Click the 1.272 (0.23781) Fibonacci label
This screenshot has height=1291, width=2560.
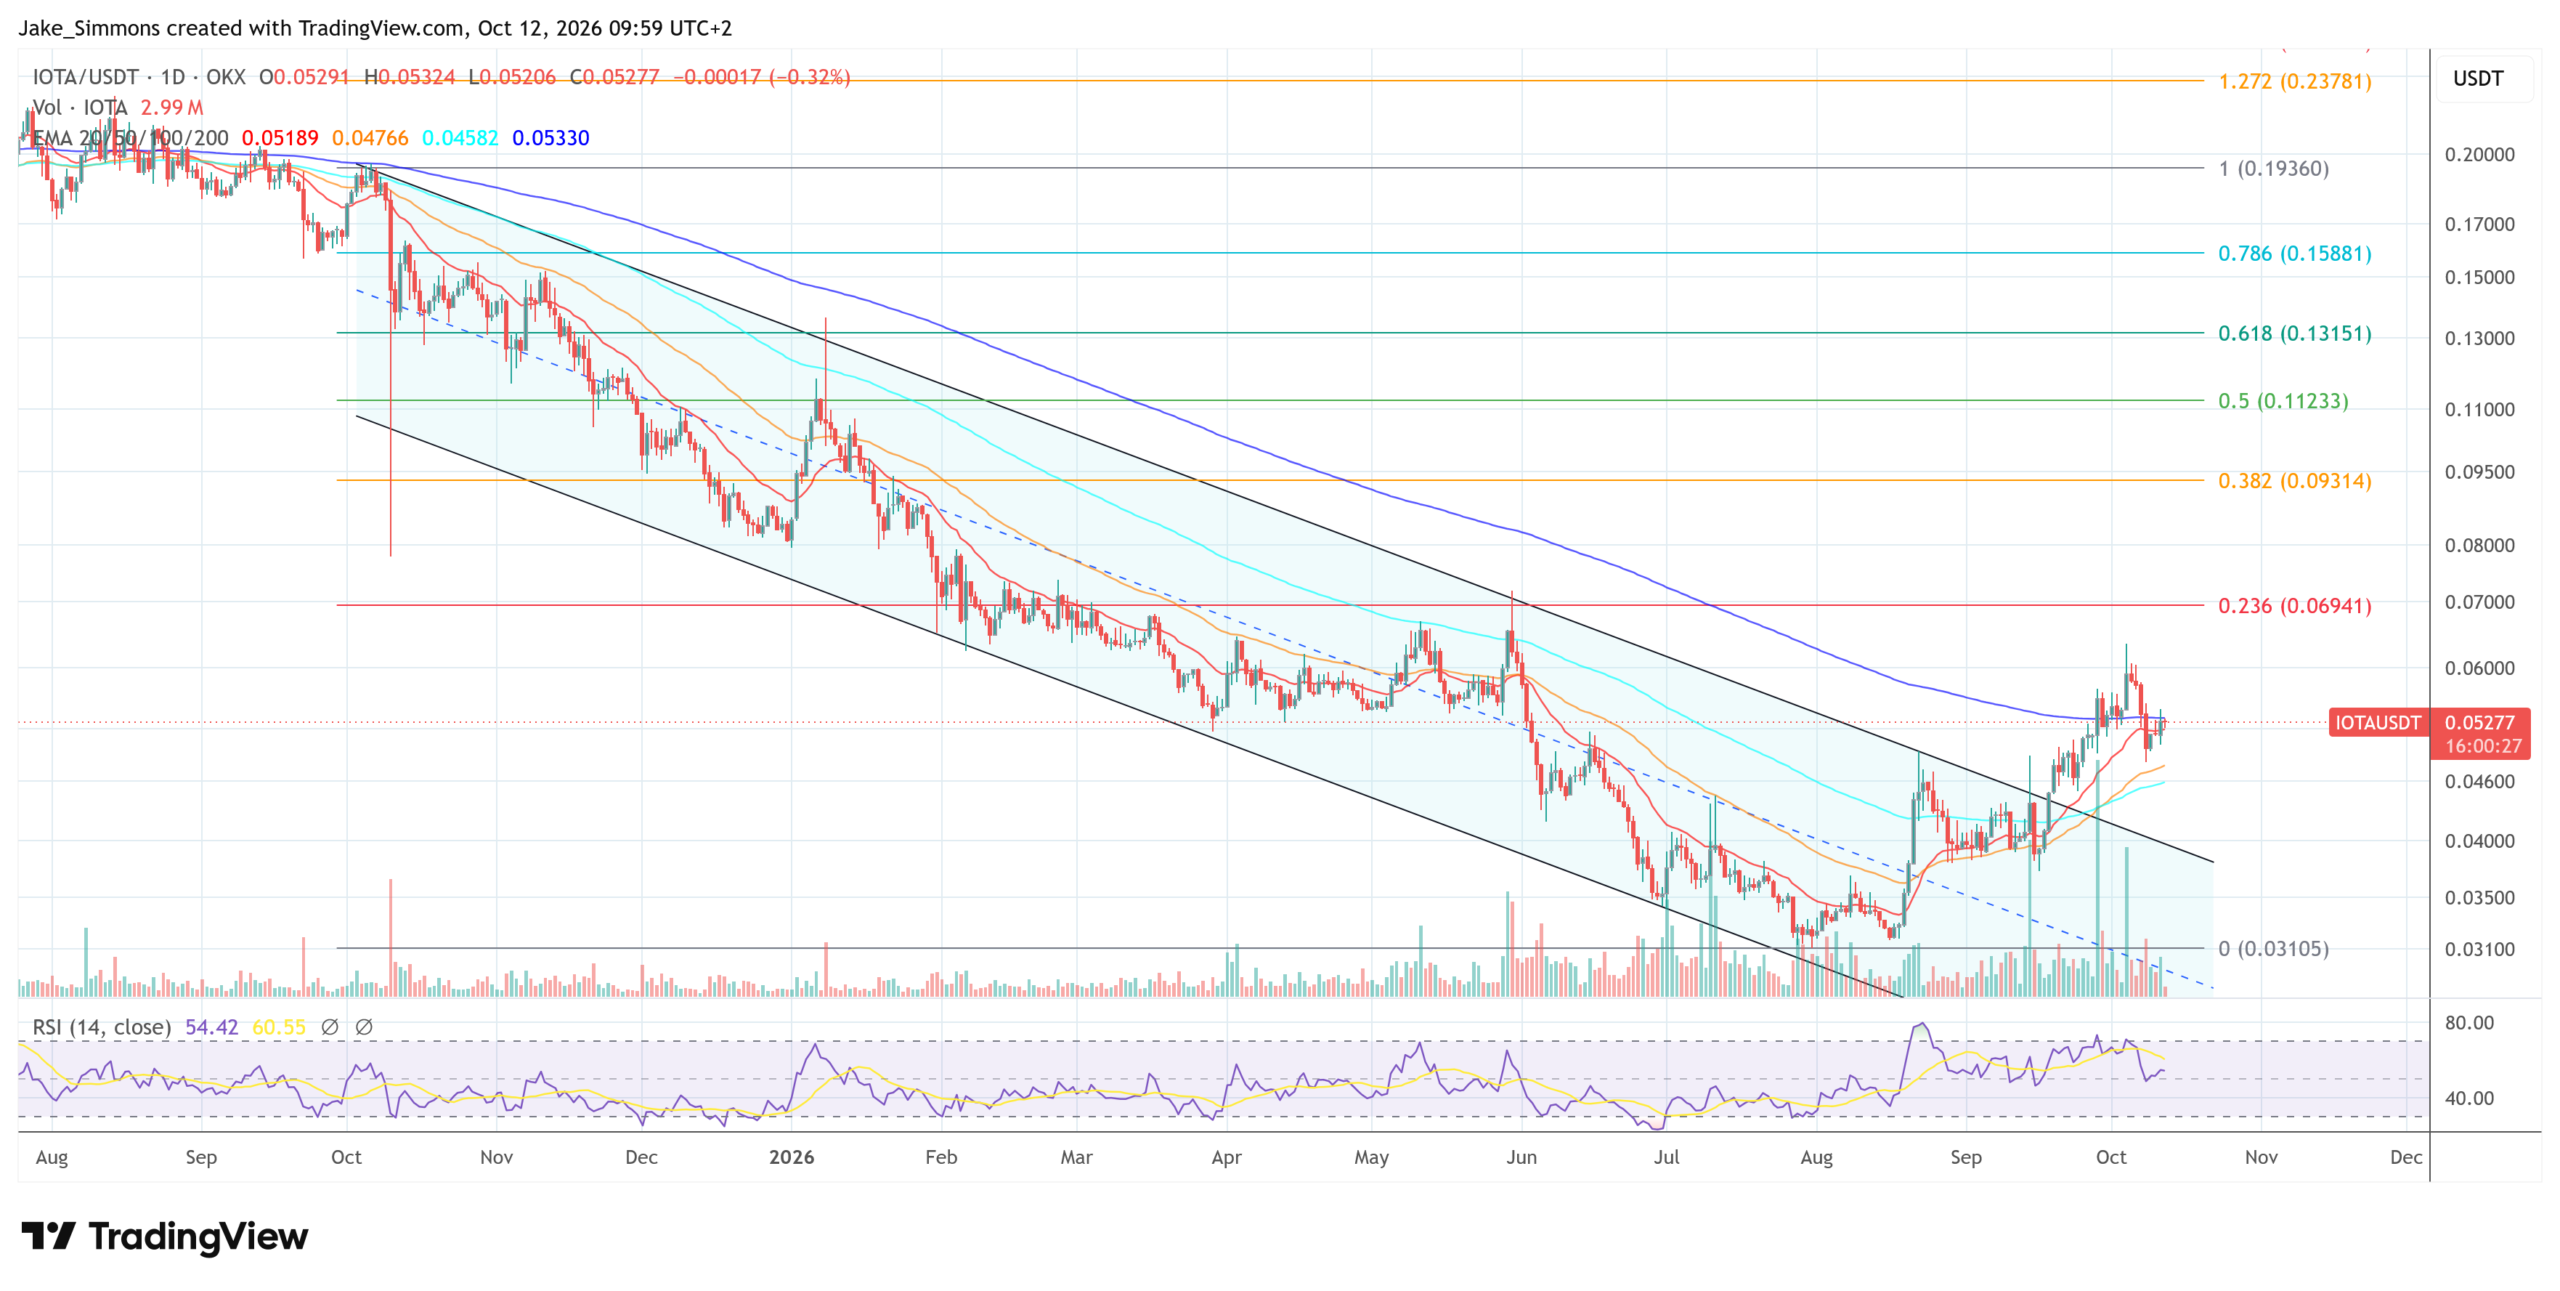point(2295,81)
